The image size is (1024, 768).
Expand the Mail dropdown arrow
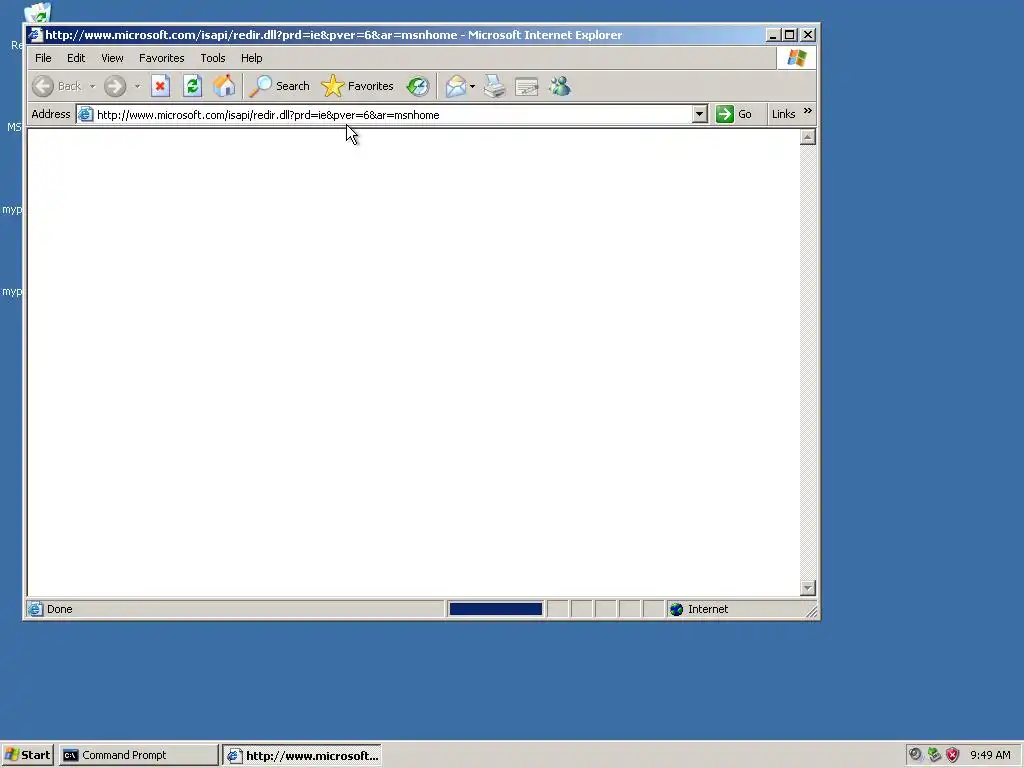click(x=472, y=86)
